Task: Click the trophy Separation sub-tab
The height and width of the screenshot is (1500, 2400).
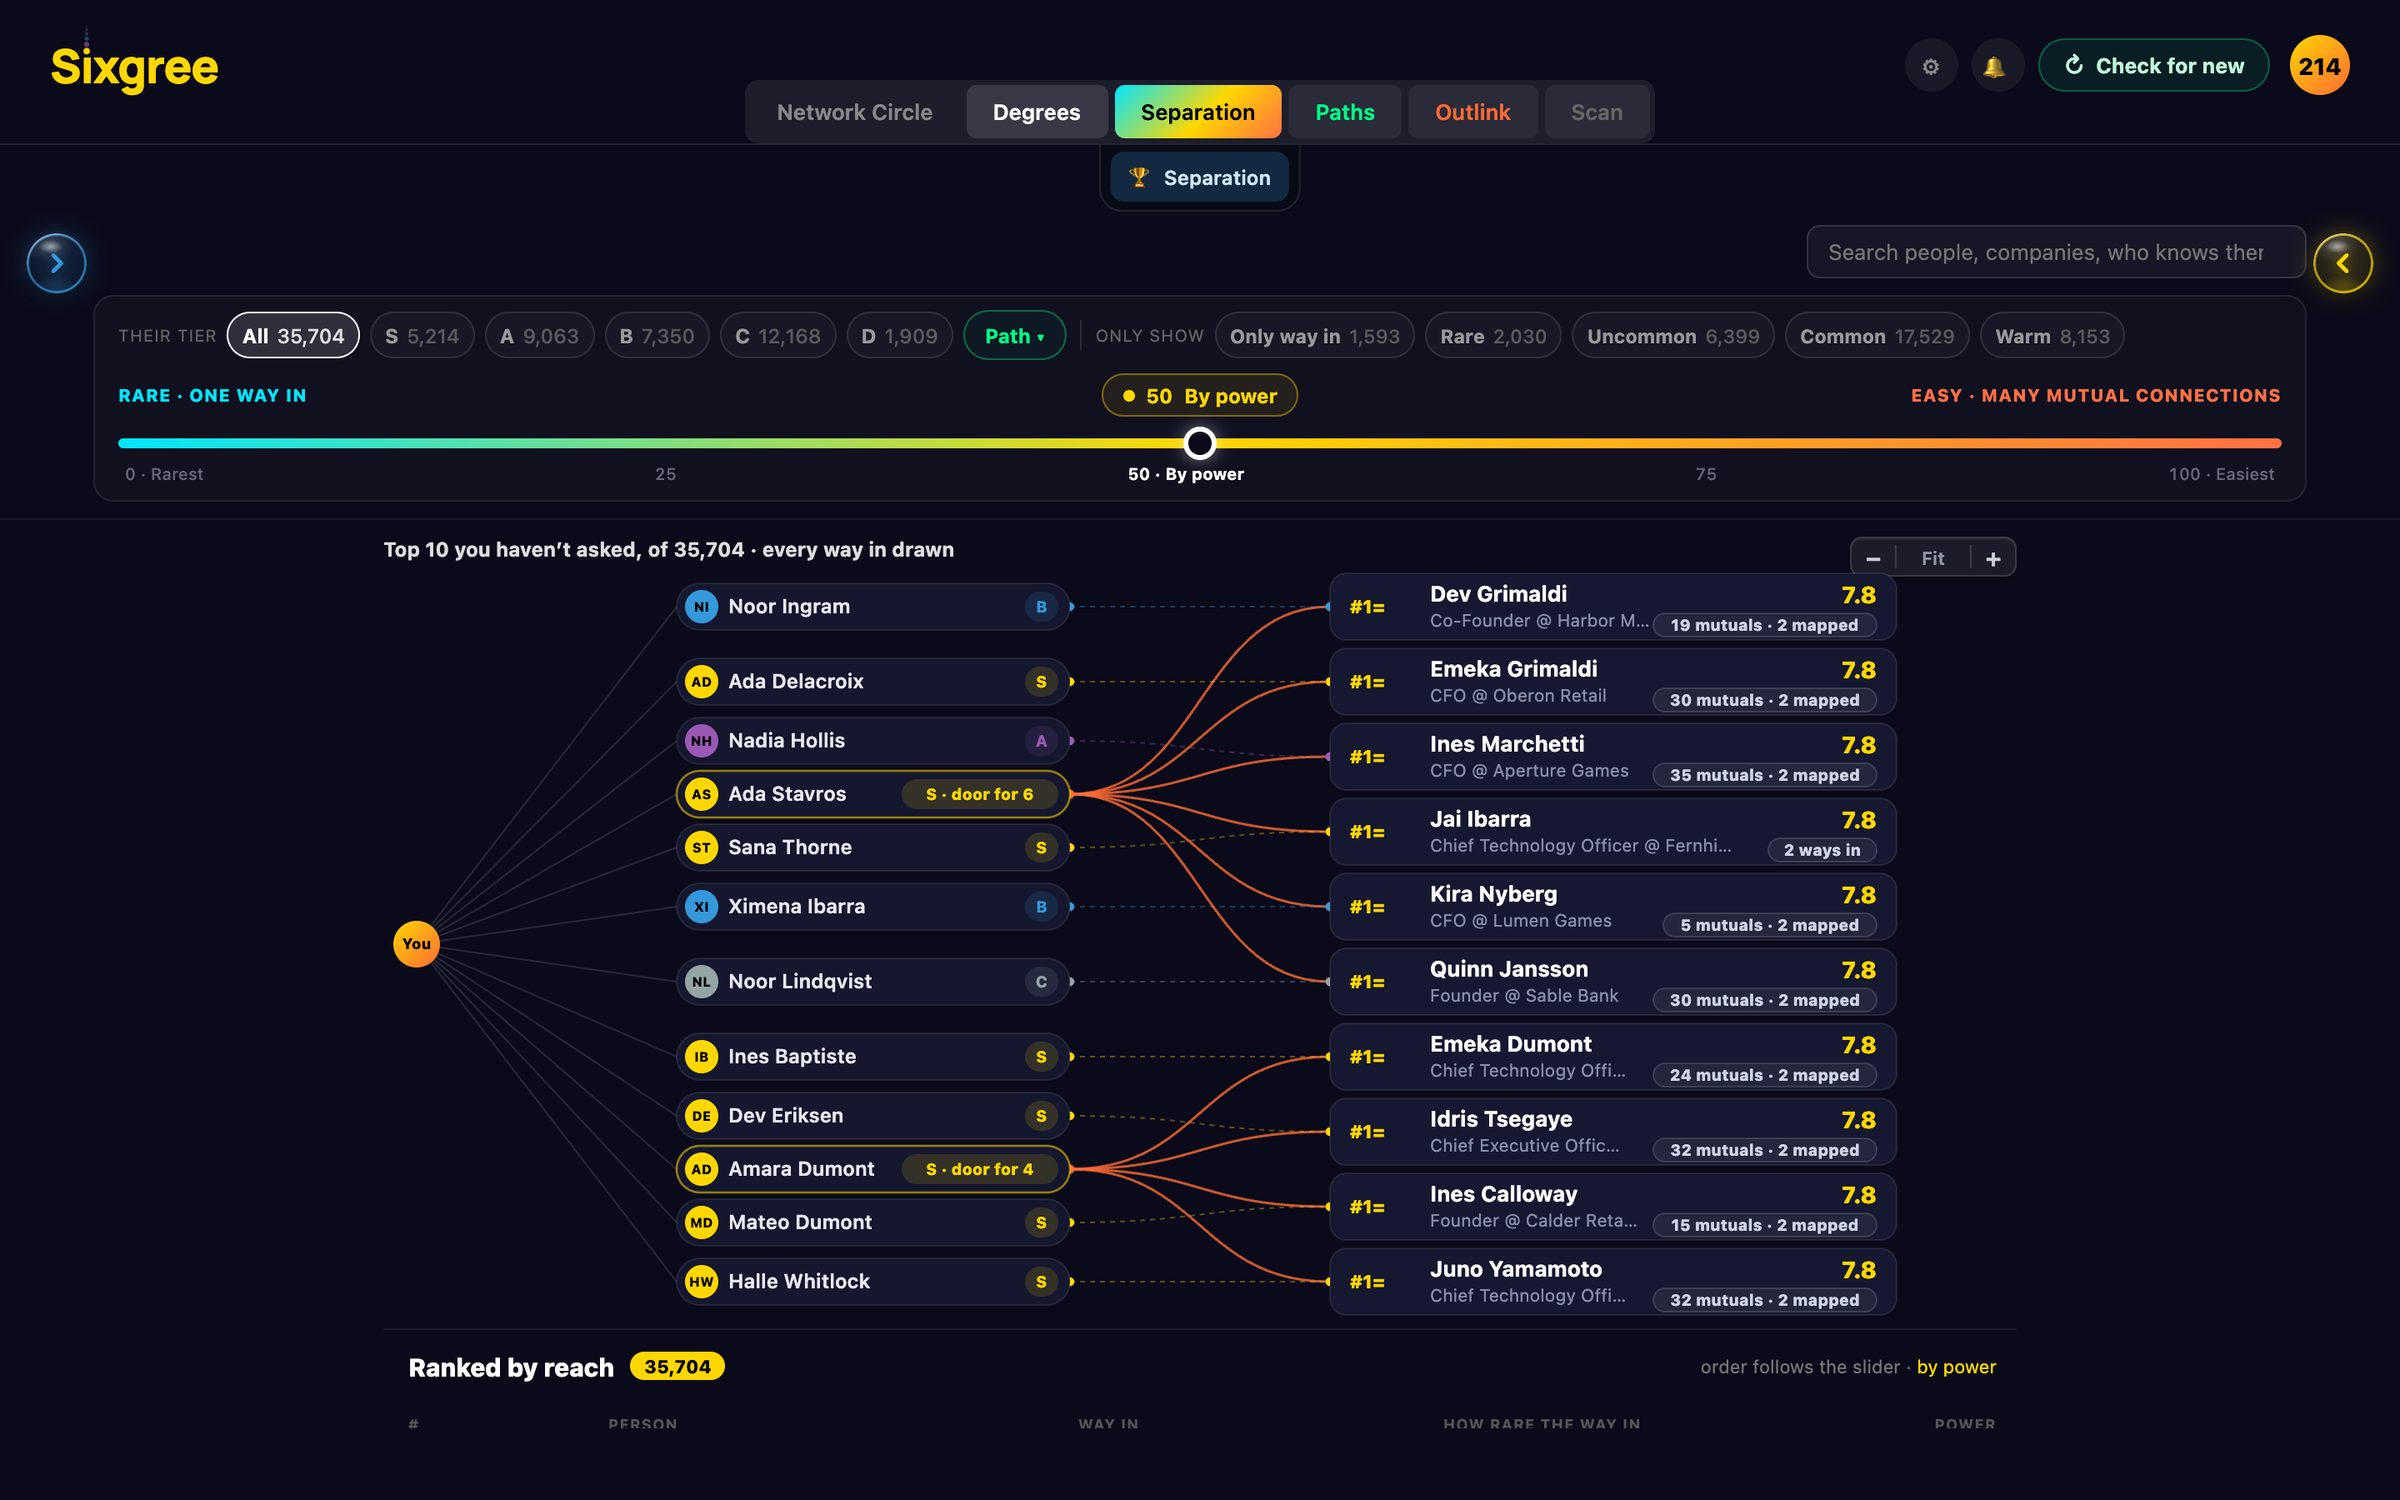Action: (x=1199, y=177)
